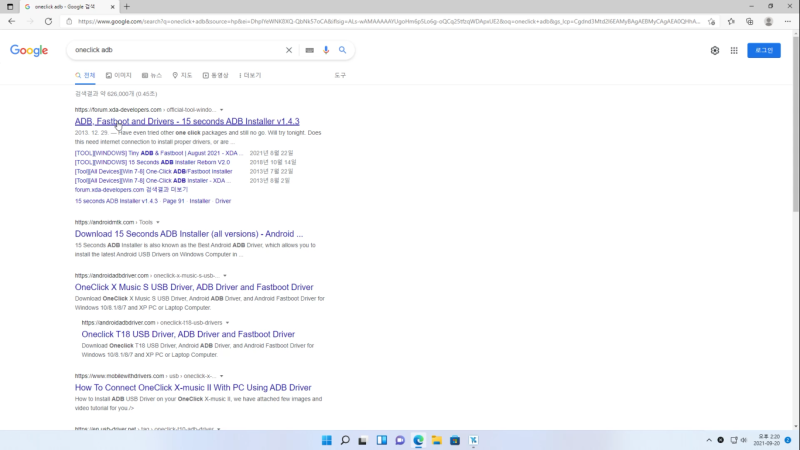Expand oneclick-t18-usb-drivers result options arrow
Image resolution: width=800 pixels, height=450 pixels.
coord(227,322)
